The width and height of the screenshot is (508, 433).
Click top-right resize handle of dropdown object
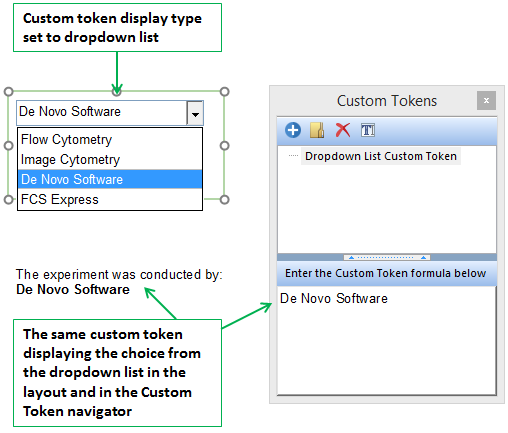click(225, 92)
